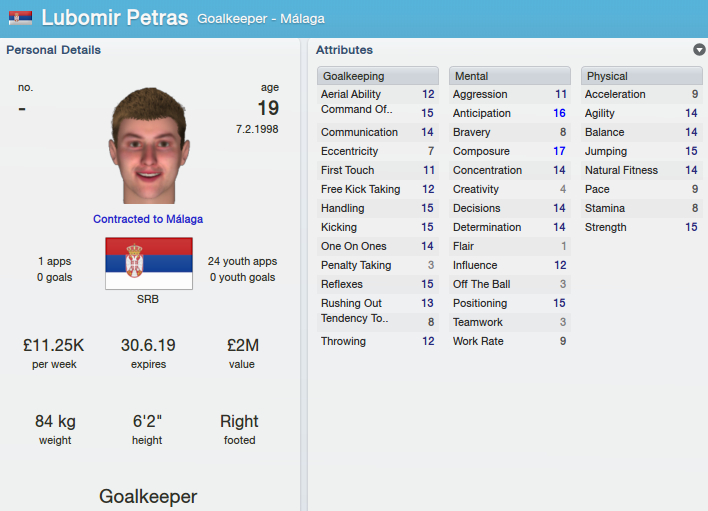Click the Serbian flag icon in header

click(20, 18)
